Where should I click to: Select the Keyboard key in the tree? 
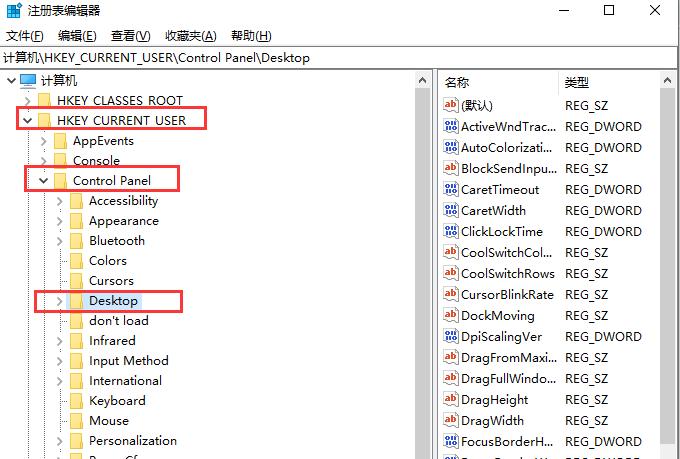click(117, 401)
